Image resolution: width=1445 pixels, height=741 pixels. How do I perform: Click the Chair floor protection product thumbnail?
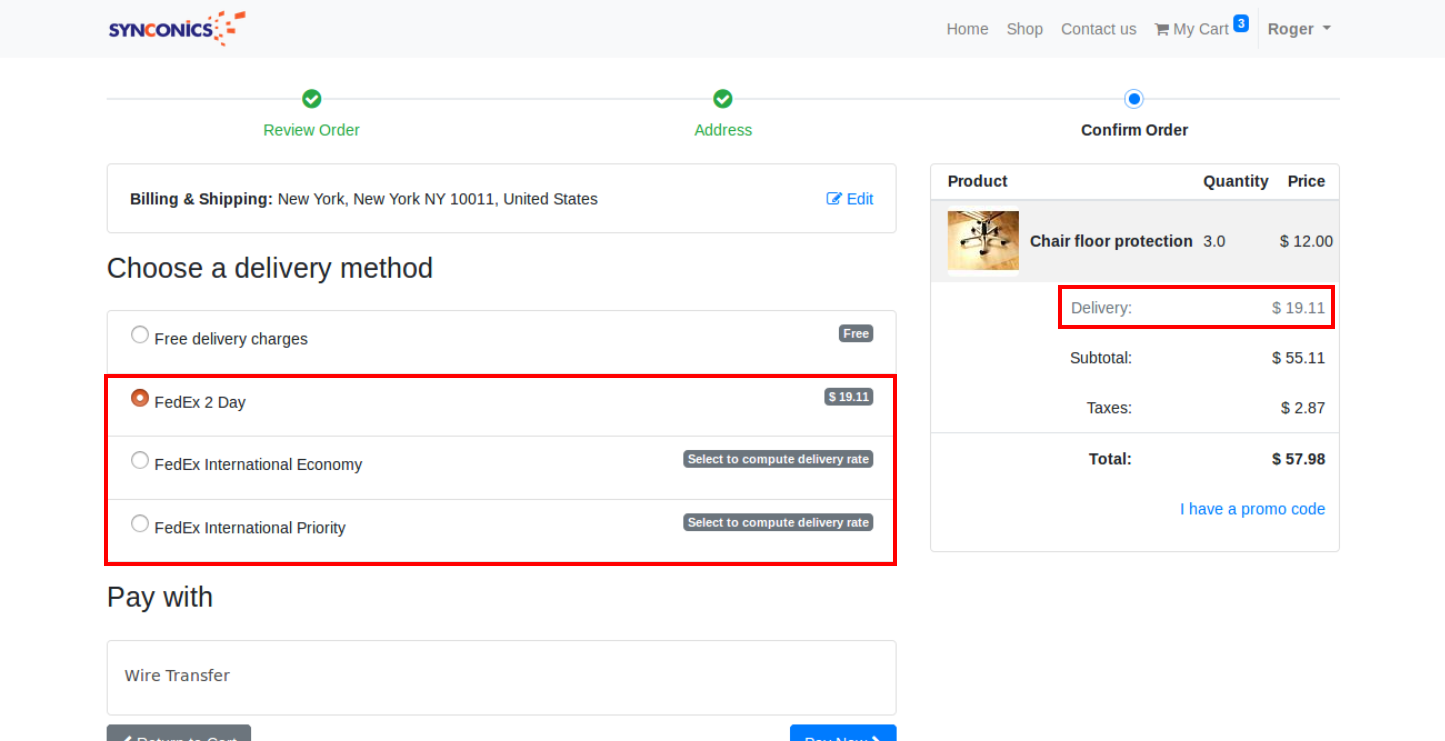[983, 241]
